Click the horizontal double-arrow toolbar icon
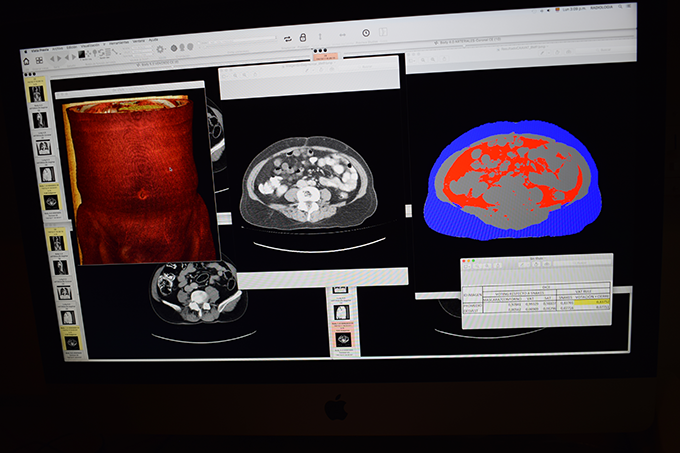This screenshot has width=680, height=453. 343,35
